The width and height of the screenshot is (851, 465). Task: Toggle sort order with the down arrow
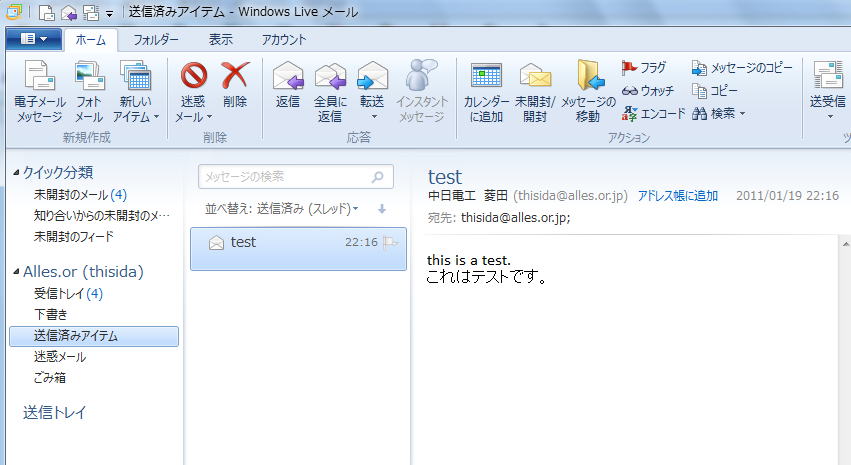[382, 209]
